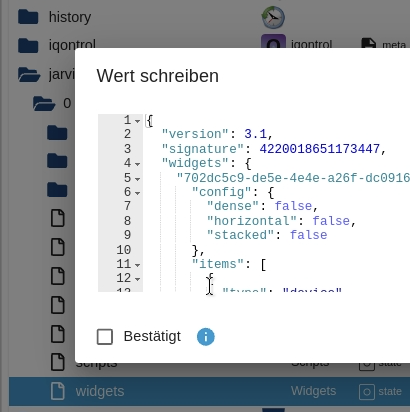
Task: Click the "items" key on line 11
Action: pyautogui.click(x=218, y=264)
